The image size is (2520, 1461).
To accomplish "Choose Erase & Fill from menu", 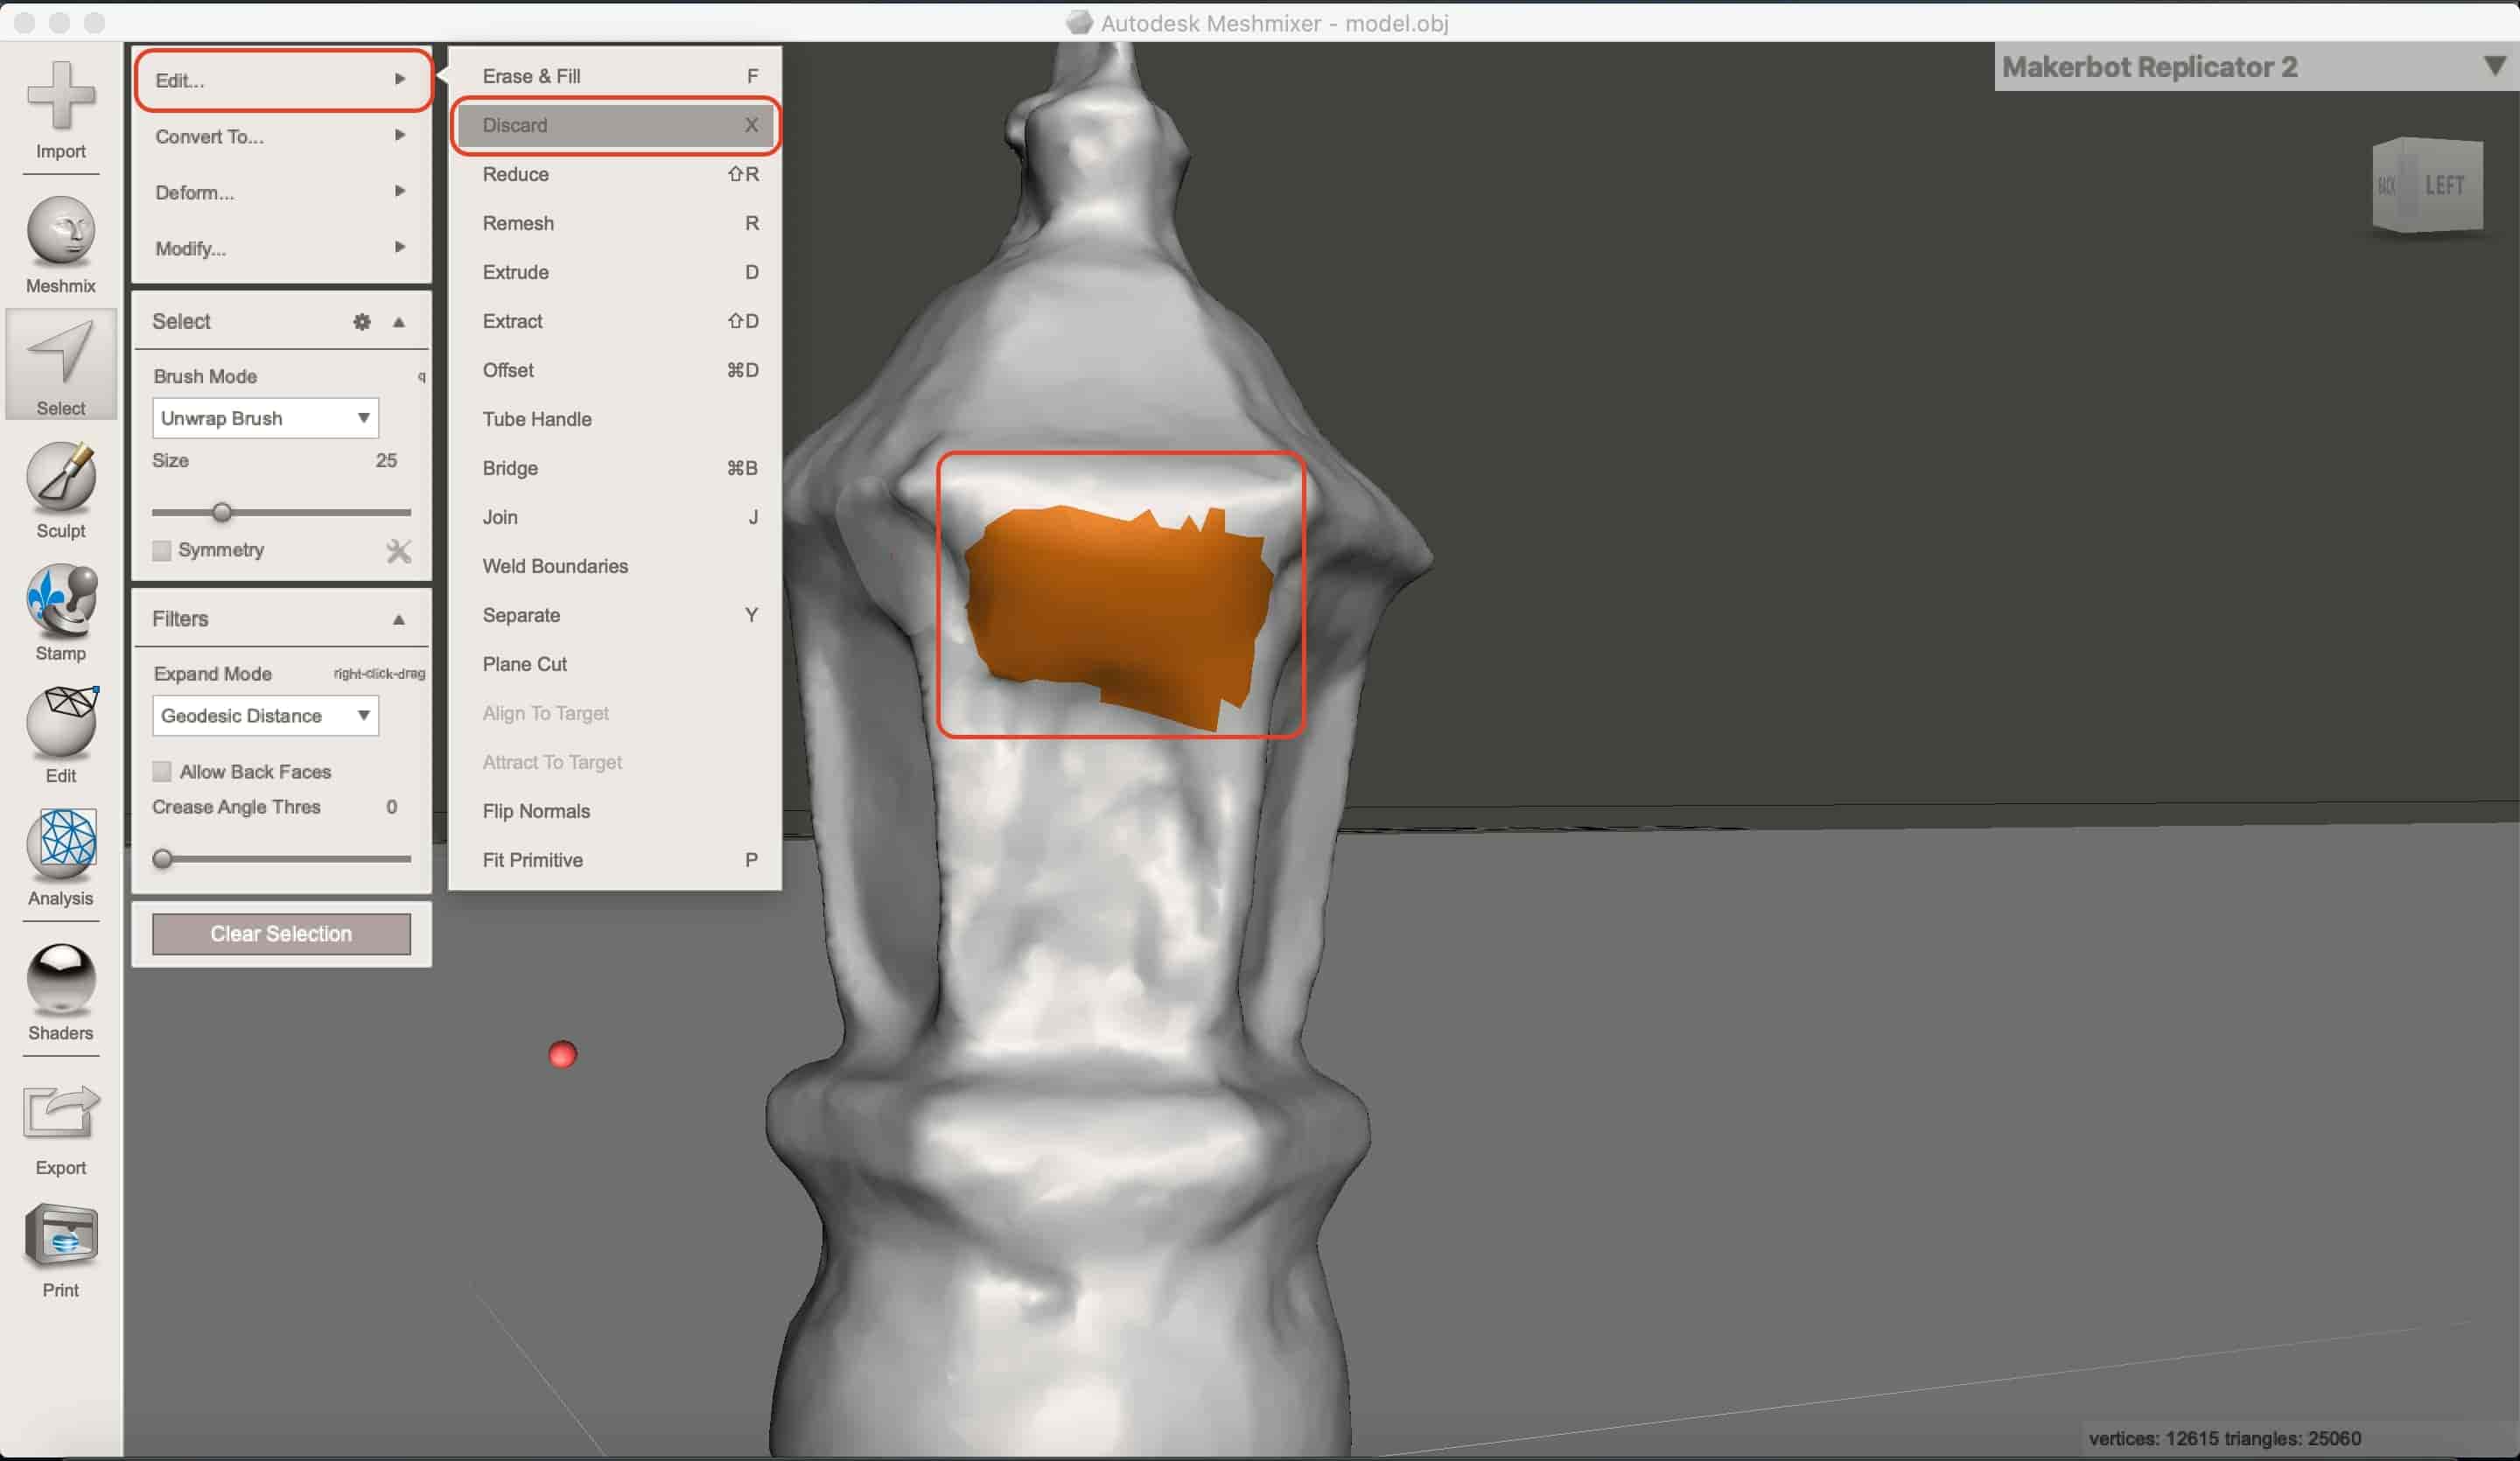I will point(616,76).
